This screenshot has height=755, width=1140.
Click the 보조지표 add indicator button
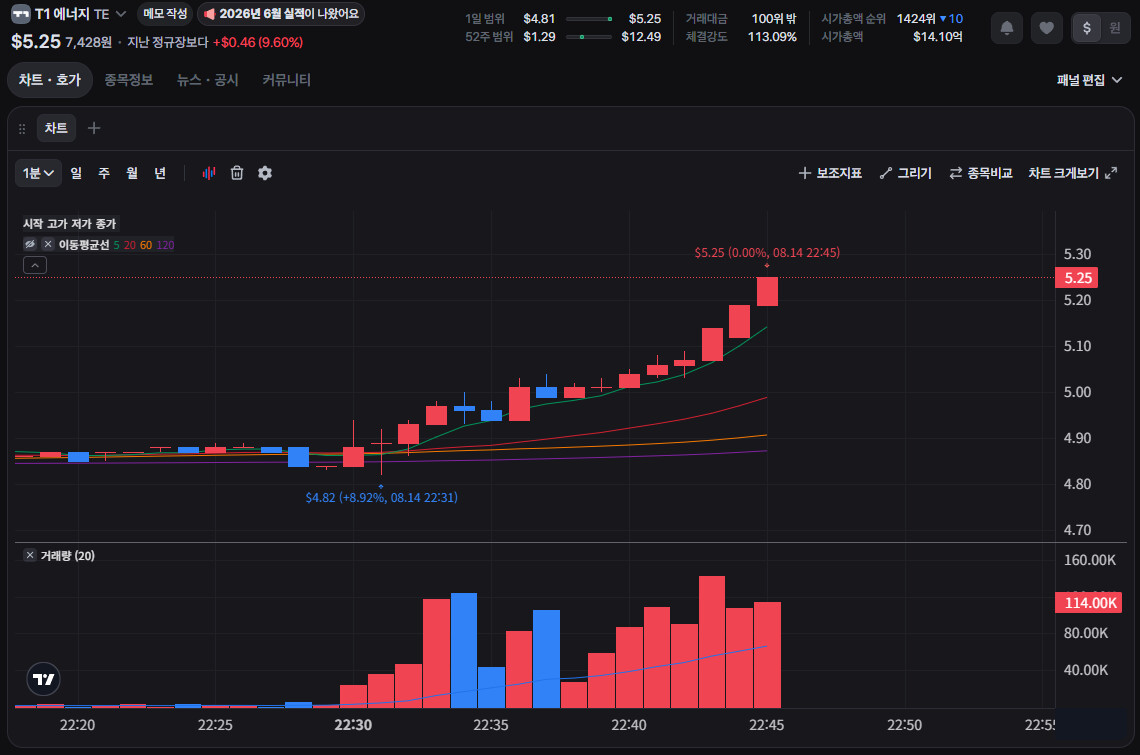[830, 173]
